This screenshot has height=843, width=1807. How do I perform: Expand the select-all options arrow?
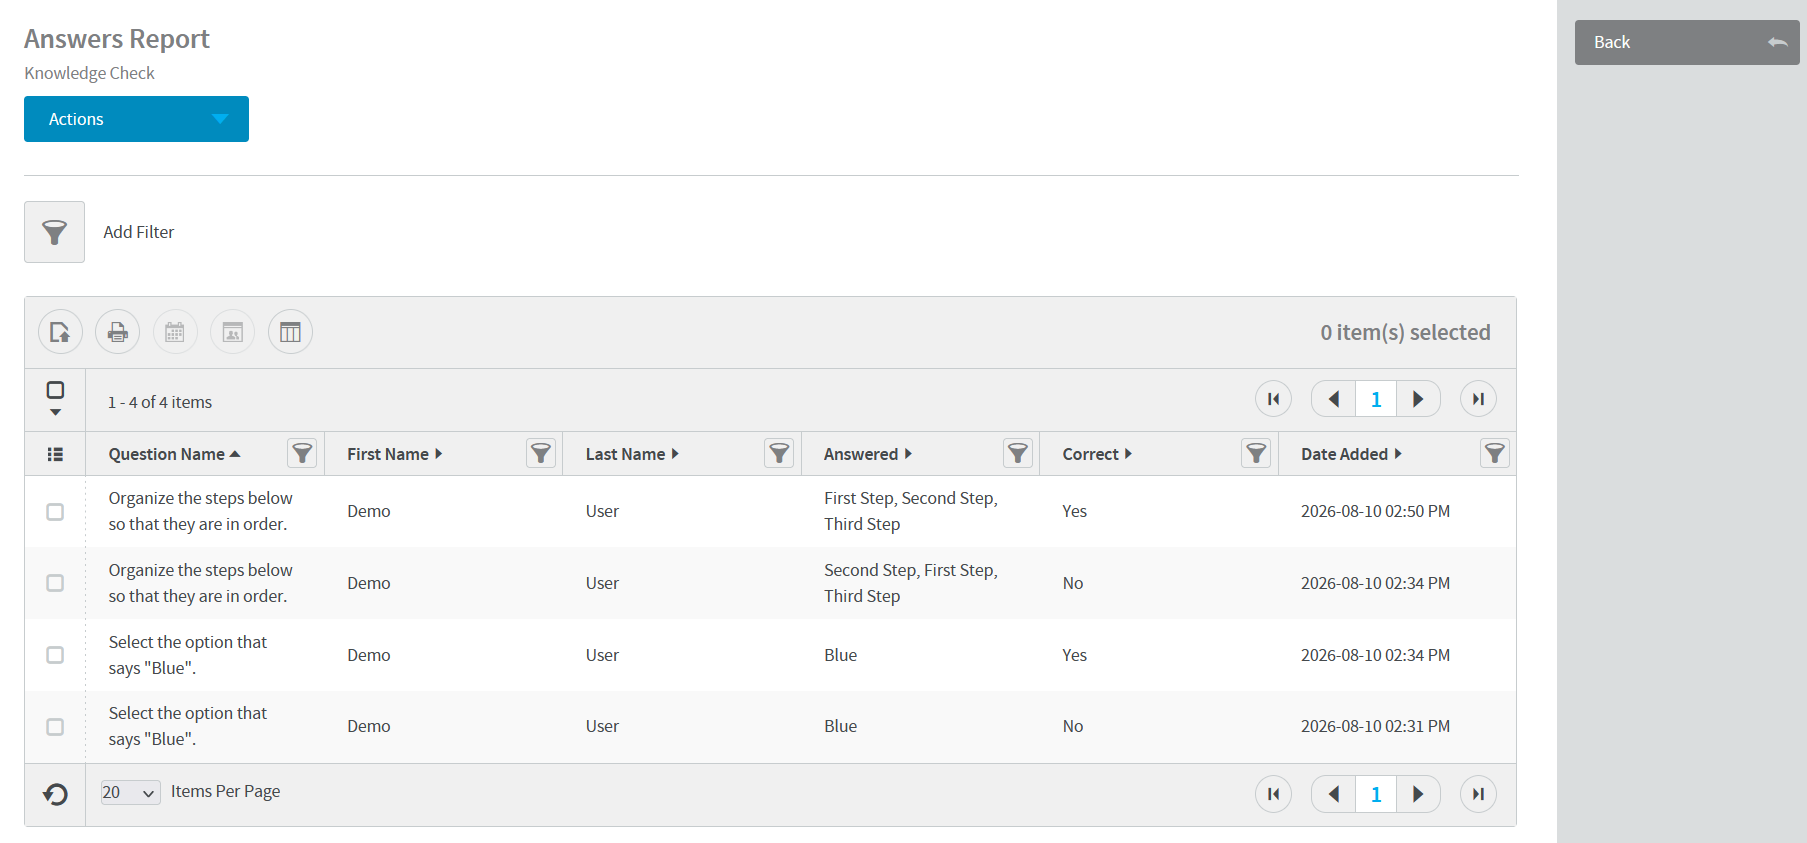pos(55,412)
